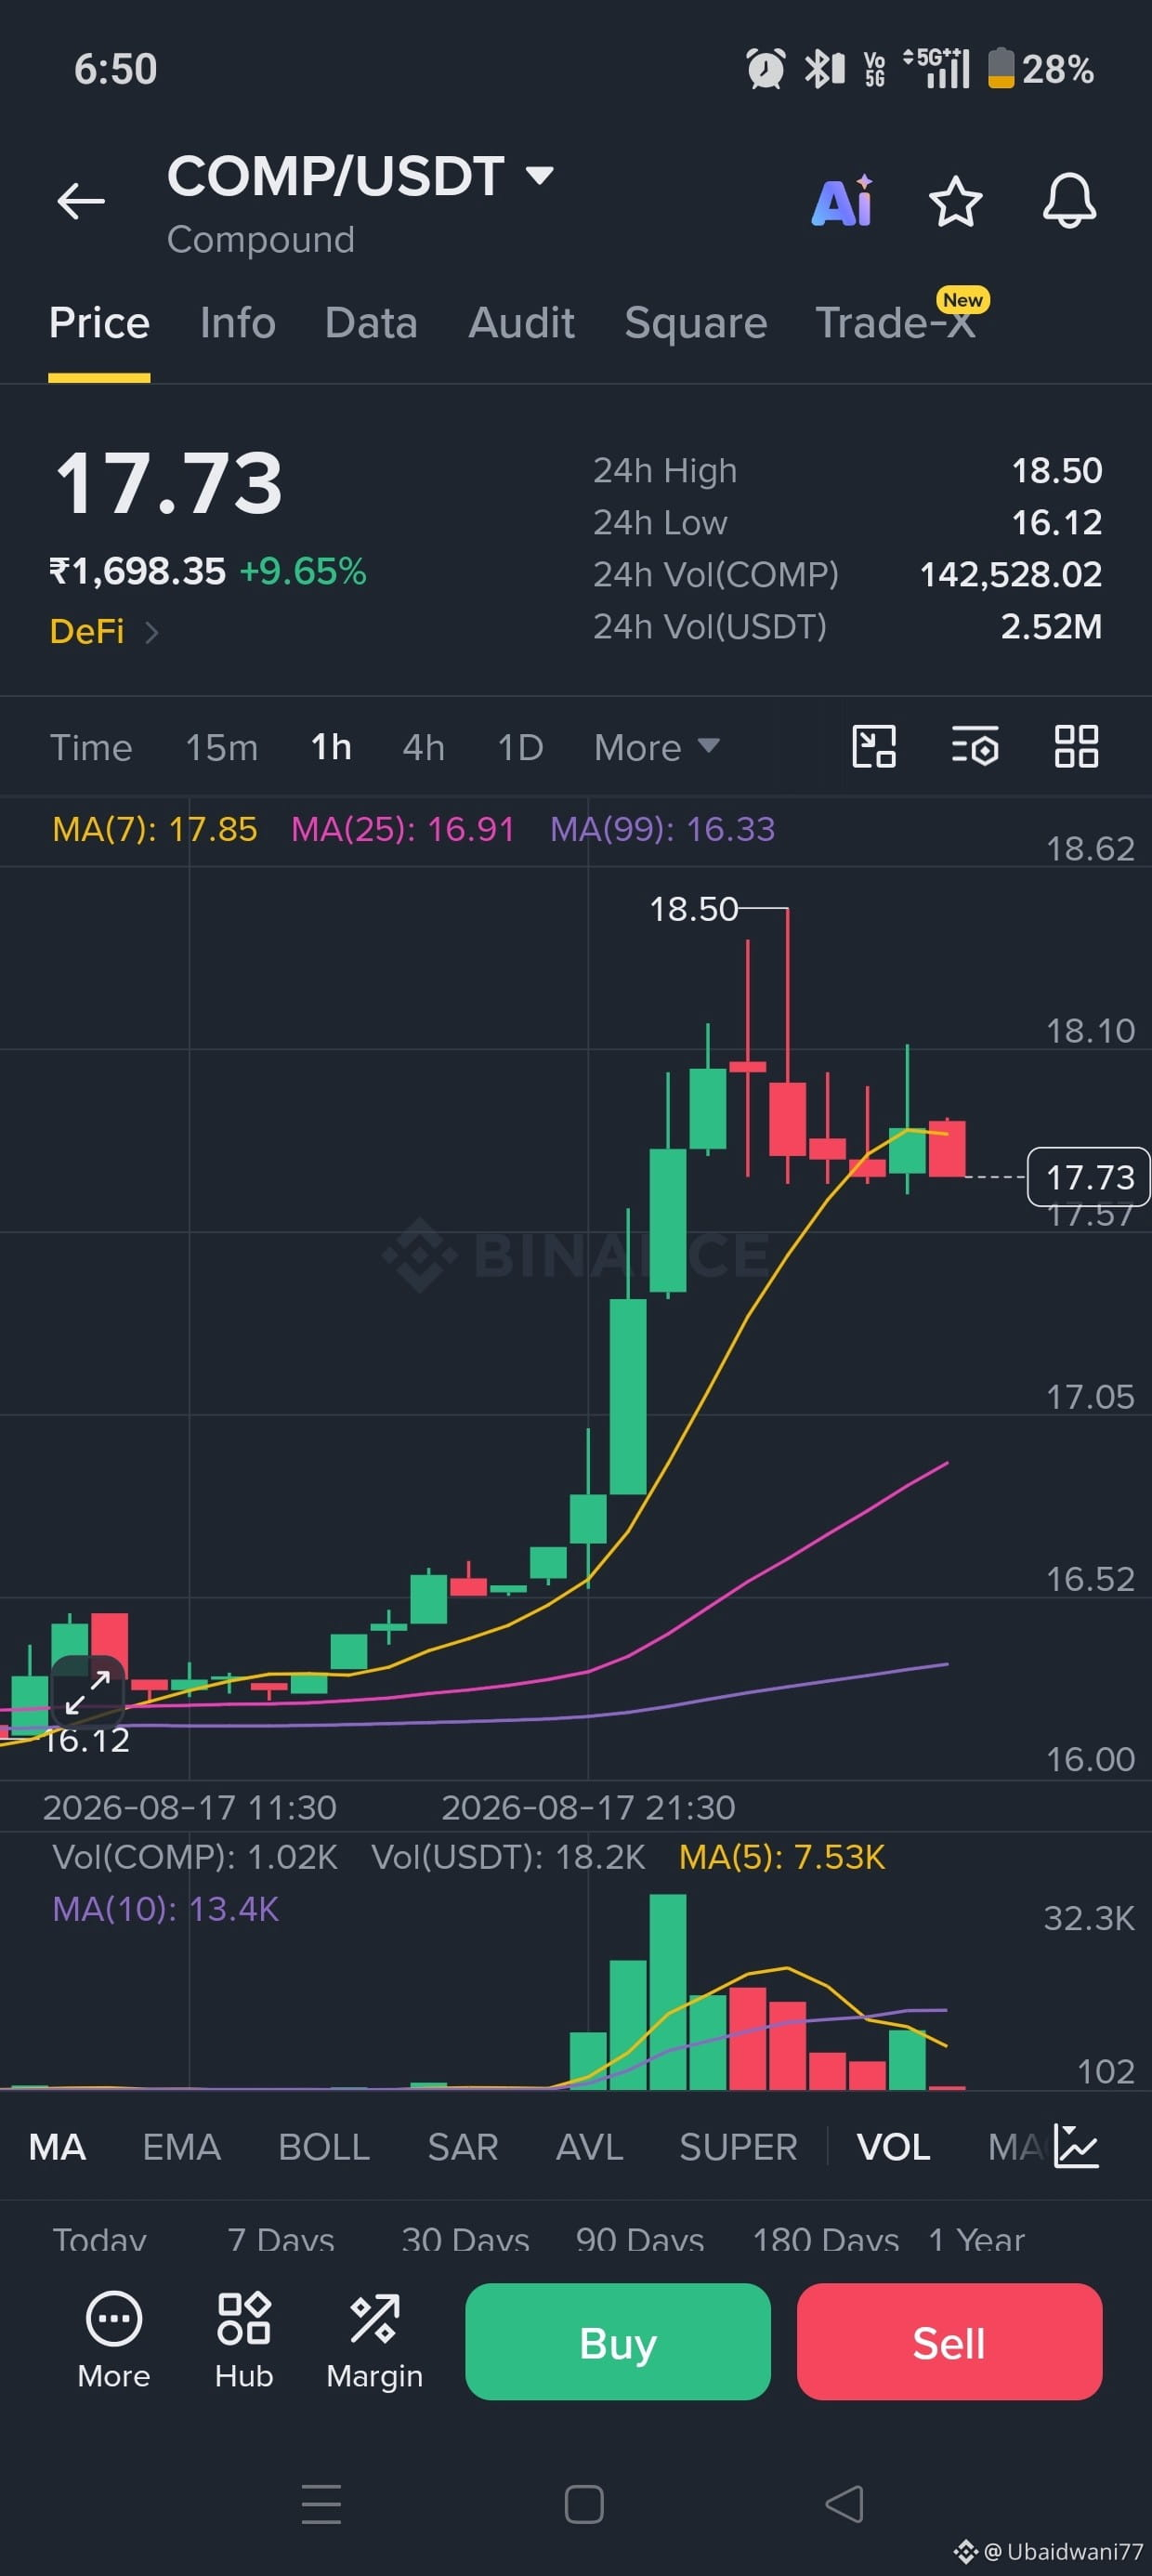Tap the +9.65% change value
This screenshot has height=2576, width=1152.
[x=303, y=572]
